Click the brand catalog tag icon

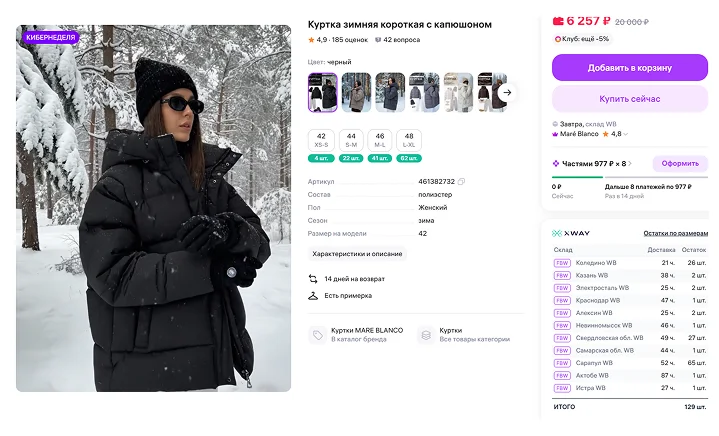[317, 335]
